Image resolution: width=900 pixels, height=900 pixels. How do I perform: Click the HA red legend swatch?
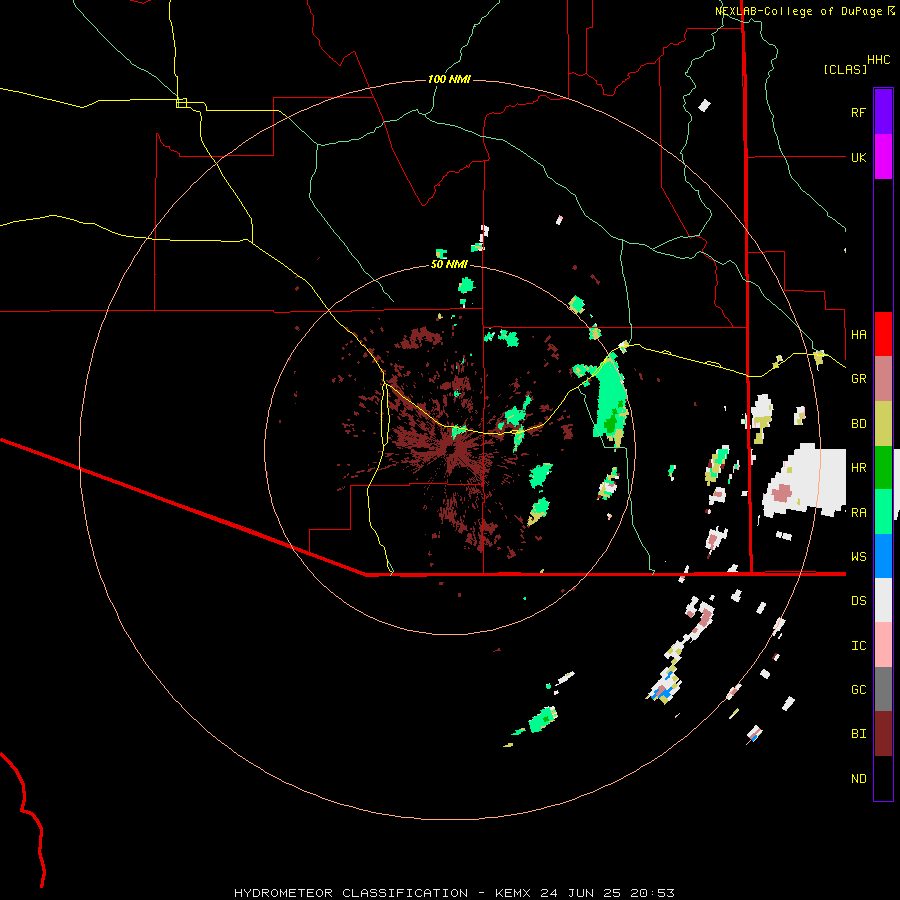(x=883, y=334)
